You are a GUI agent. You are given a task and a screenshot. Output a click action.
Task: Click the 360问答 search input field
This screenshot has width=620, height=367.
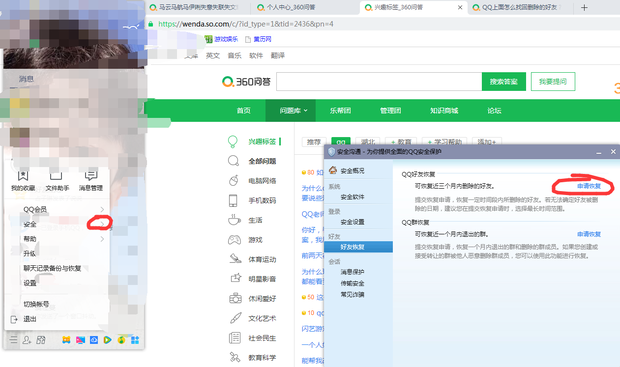pyautogui.click(x=379, y=81)
